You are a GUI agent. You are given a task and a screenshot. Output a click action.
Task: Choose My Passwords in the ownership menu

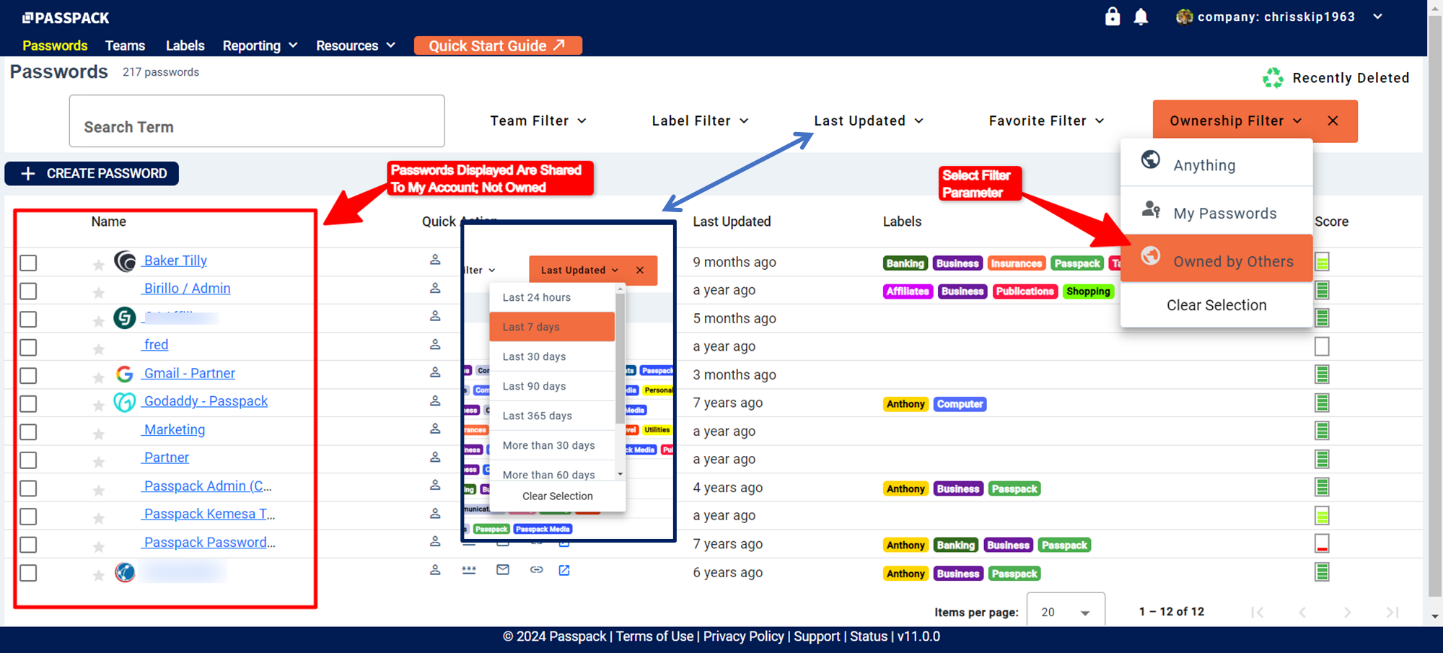(x=1216, y=211)
